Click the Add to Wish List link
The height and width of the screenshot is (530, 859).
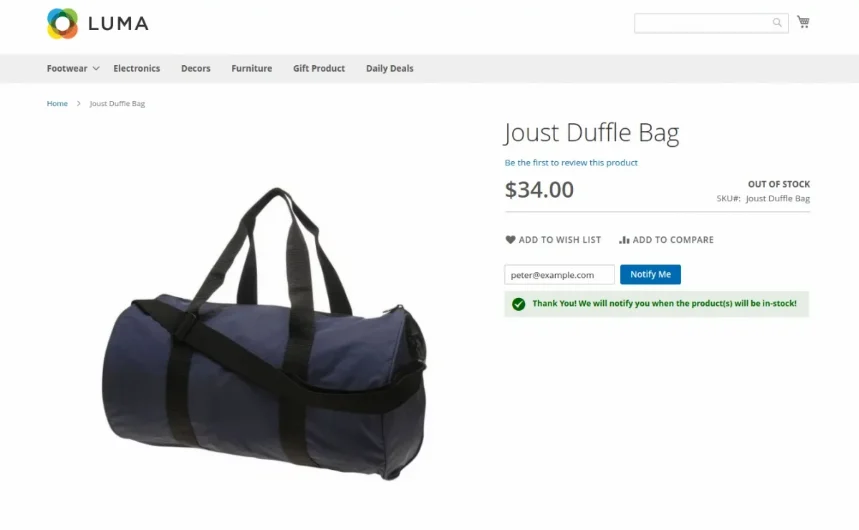(553, 240)
